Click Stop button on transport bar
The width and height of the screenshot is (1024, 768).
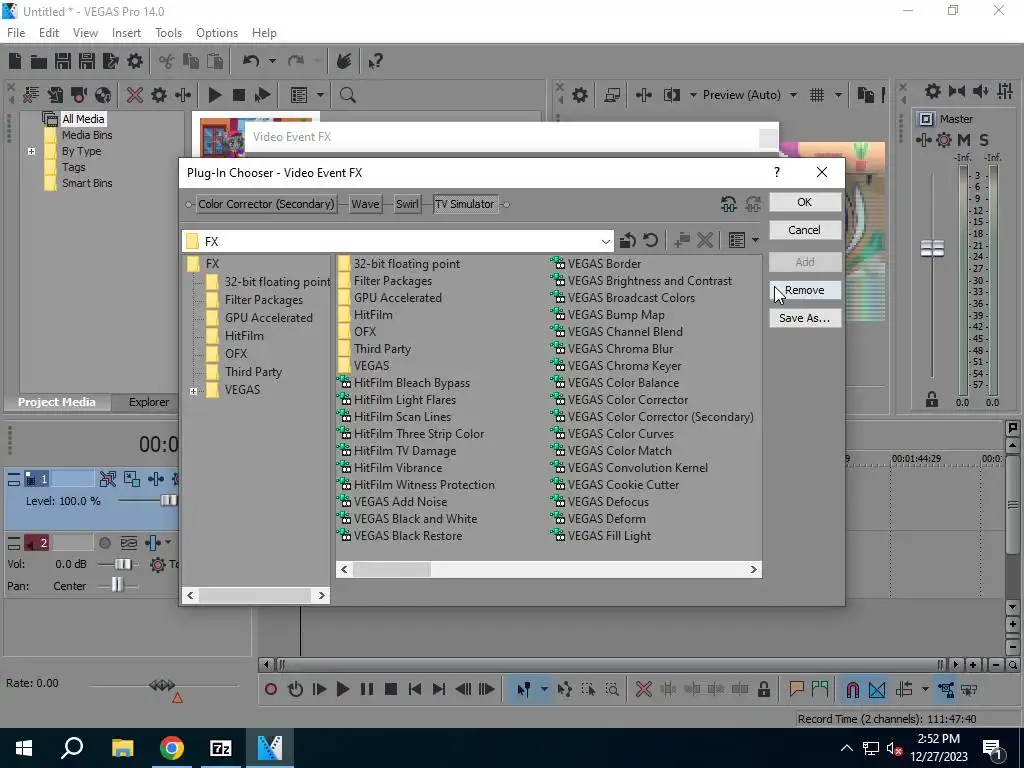tap(391, 690)
